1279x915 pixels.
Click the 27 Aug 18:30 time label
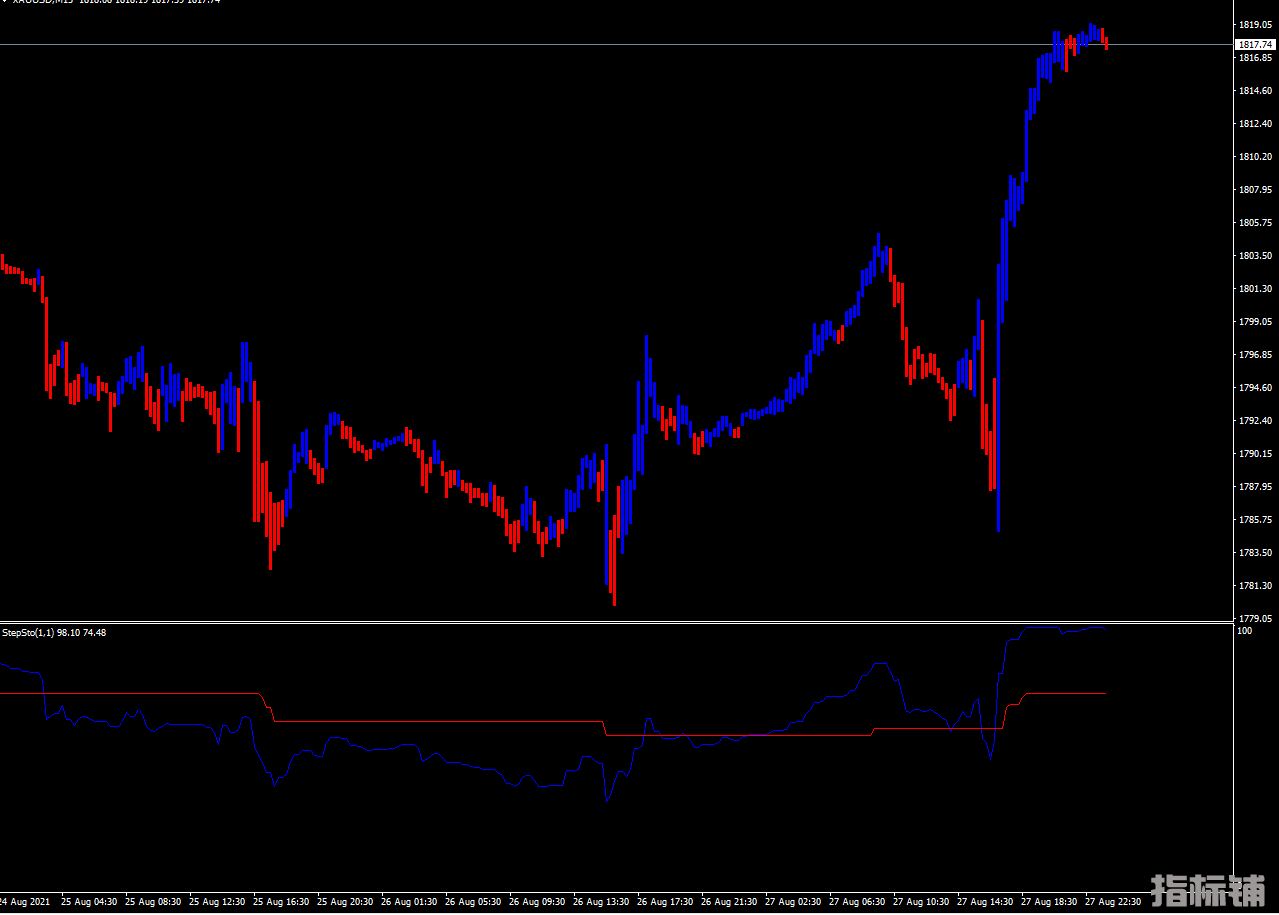pos(1049,902)
